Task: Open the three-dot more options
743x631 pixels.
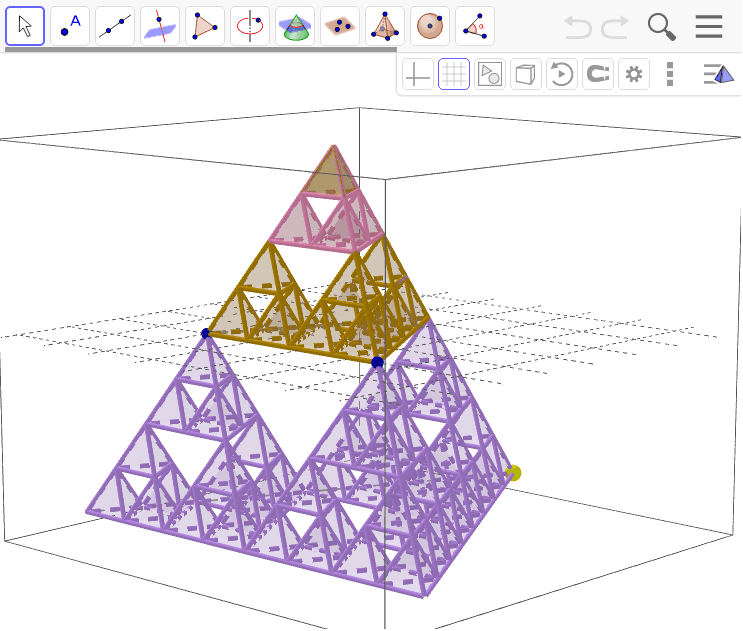Action: (670, 74)
